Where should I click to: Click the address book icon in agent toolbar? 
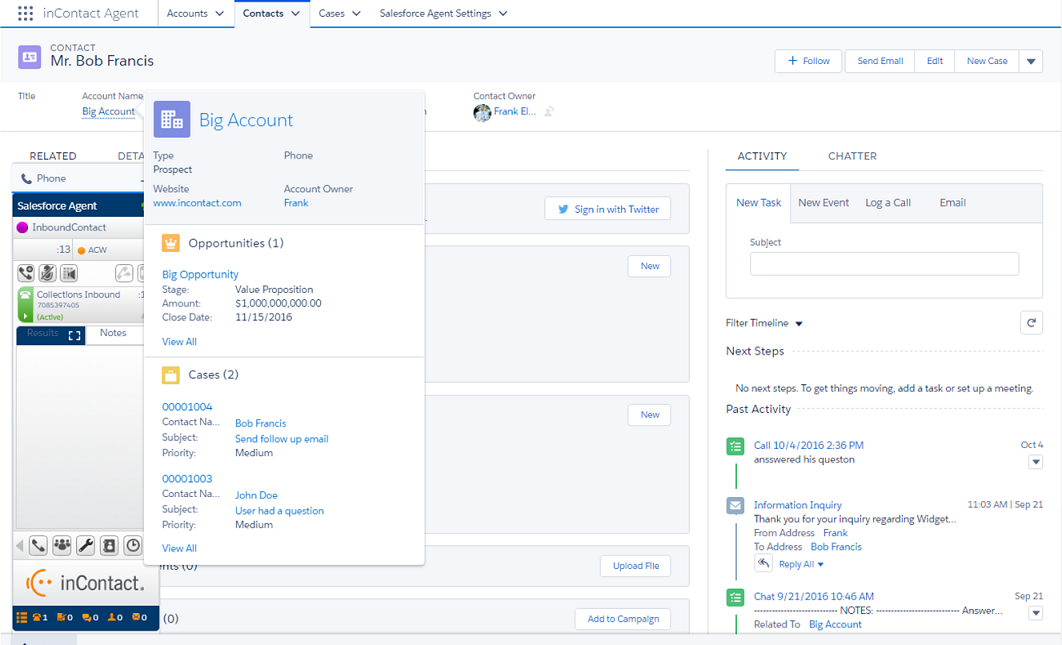coord(109,545)
